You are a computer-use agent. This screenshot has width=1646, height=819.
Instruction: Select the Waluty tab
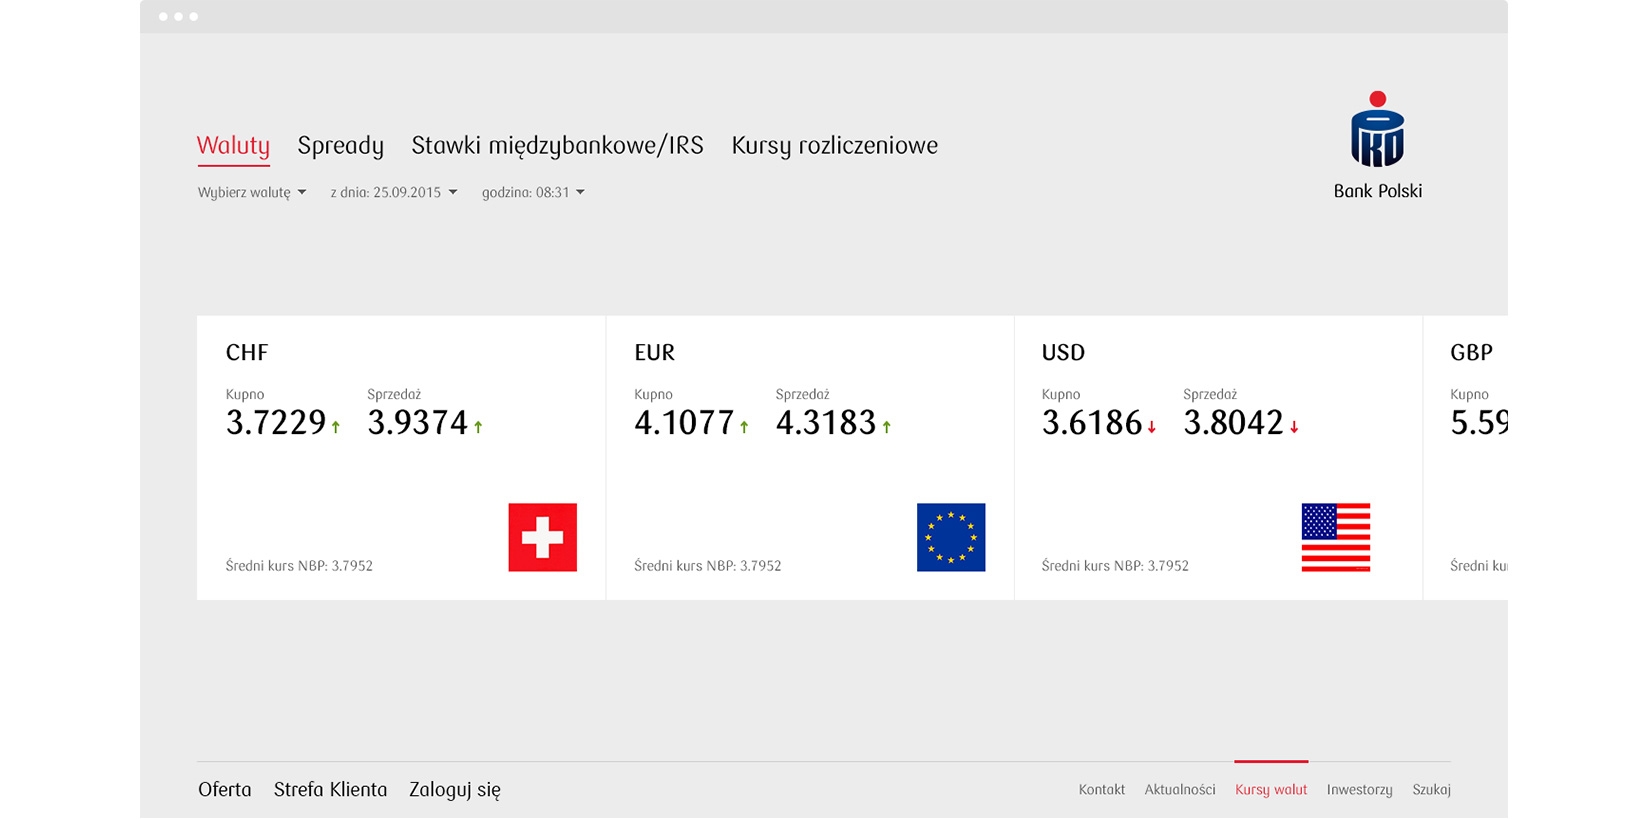pos(233,146)
